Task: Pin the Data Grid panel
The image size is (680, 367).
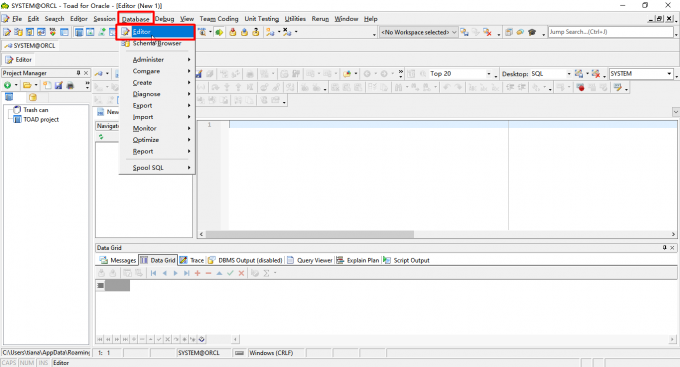Action: [x=664, y=248]
